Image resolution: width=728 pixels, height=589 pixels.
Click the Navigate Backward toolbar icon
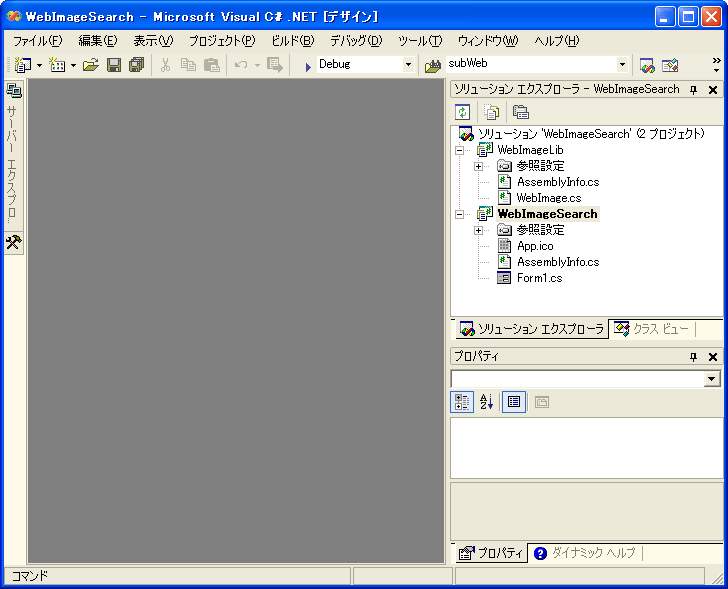click(275, 65)
